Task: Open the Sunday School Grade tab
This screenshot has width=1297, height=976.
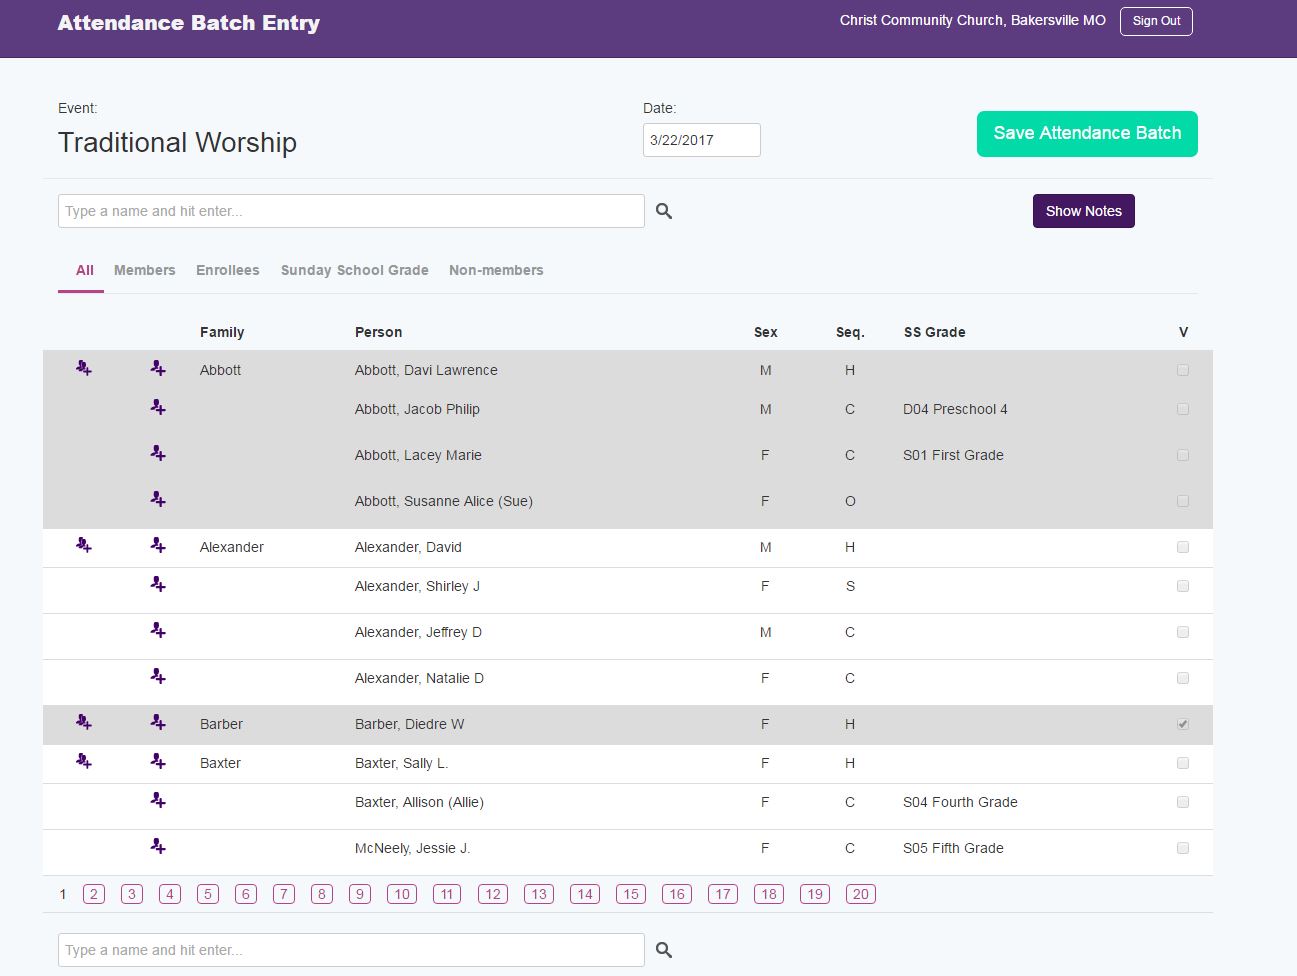Action: 354,270
